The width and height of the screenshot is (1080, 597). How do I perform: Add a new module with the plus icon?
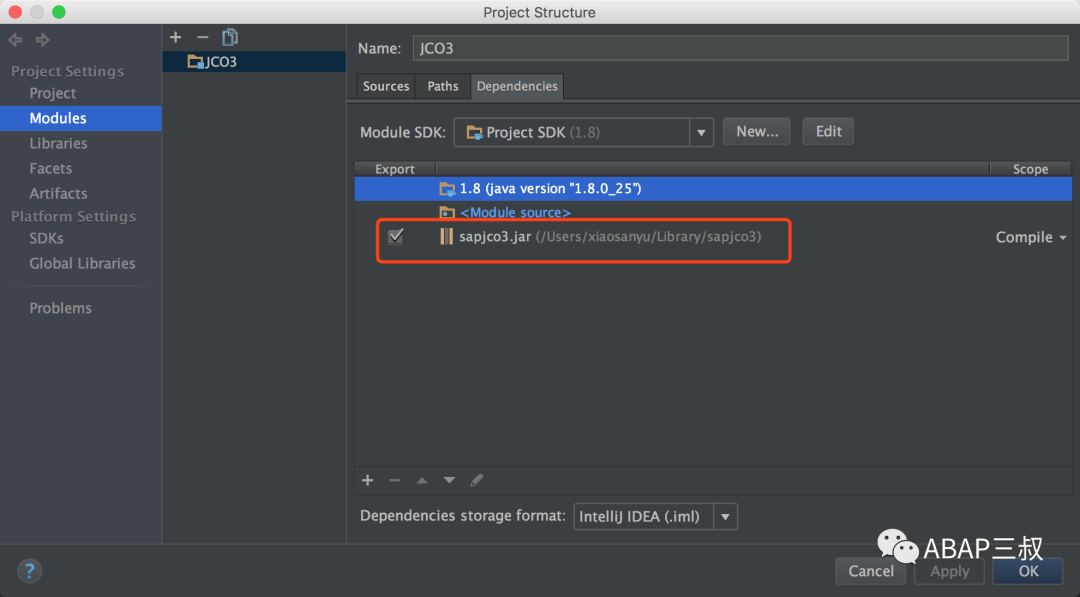pyautogui.click(x=176, y=37)
